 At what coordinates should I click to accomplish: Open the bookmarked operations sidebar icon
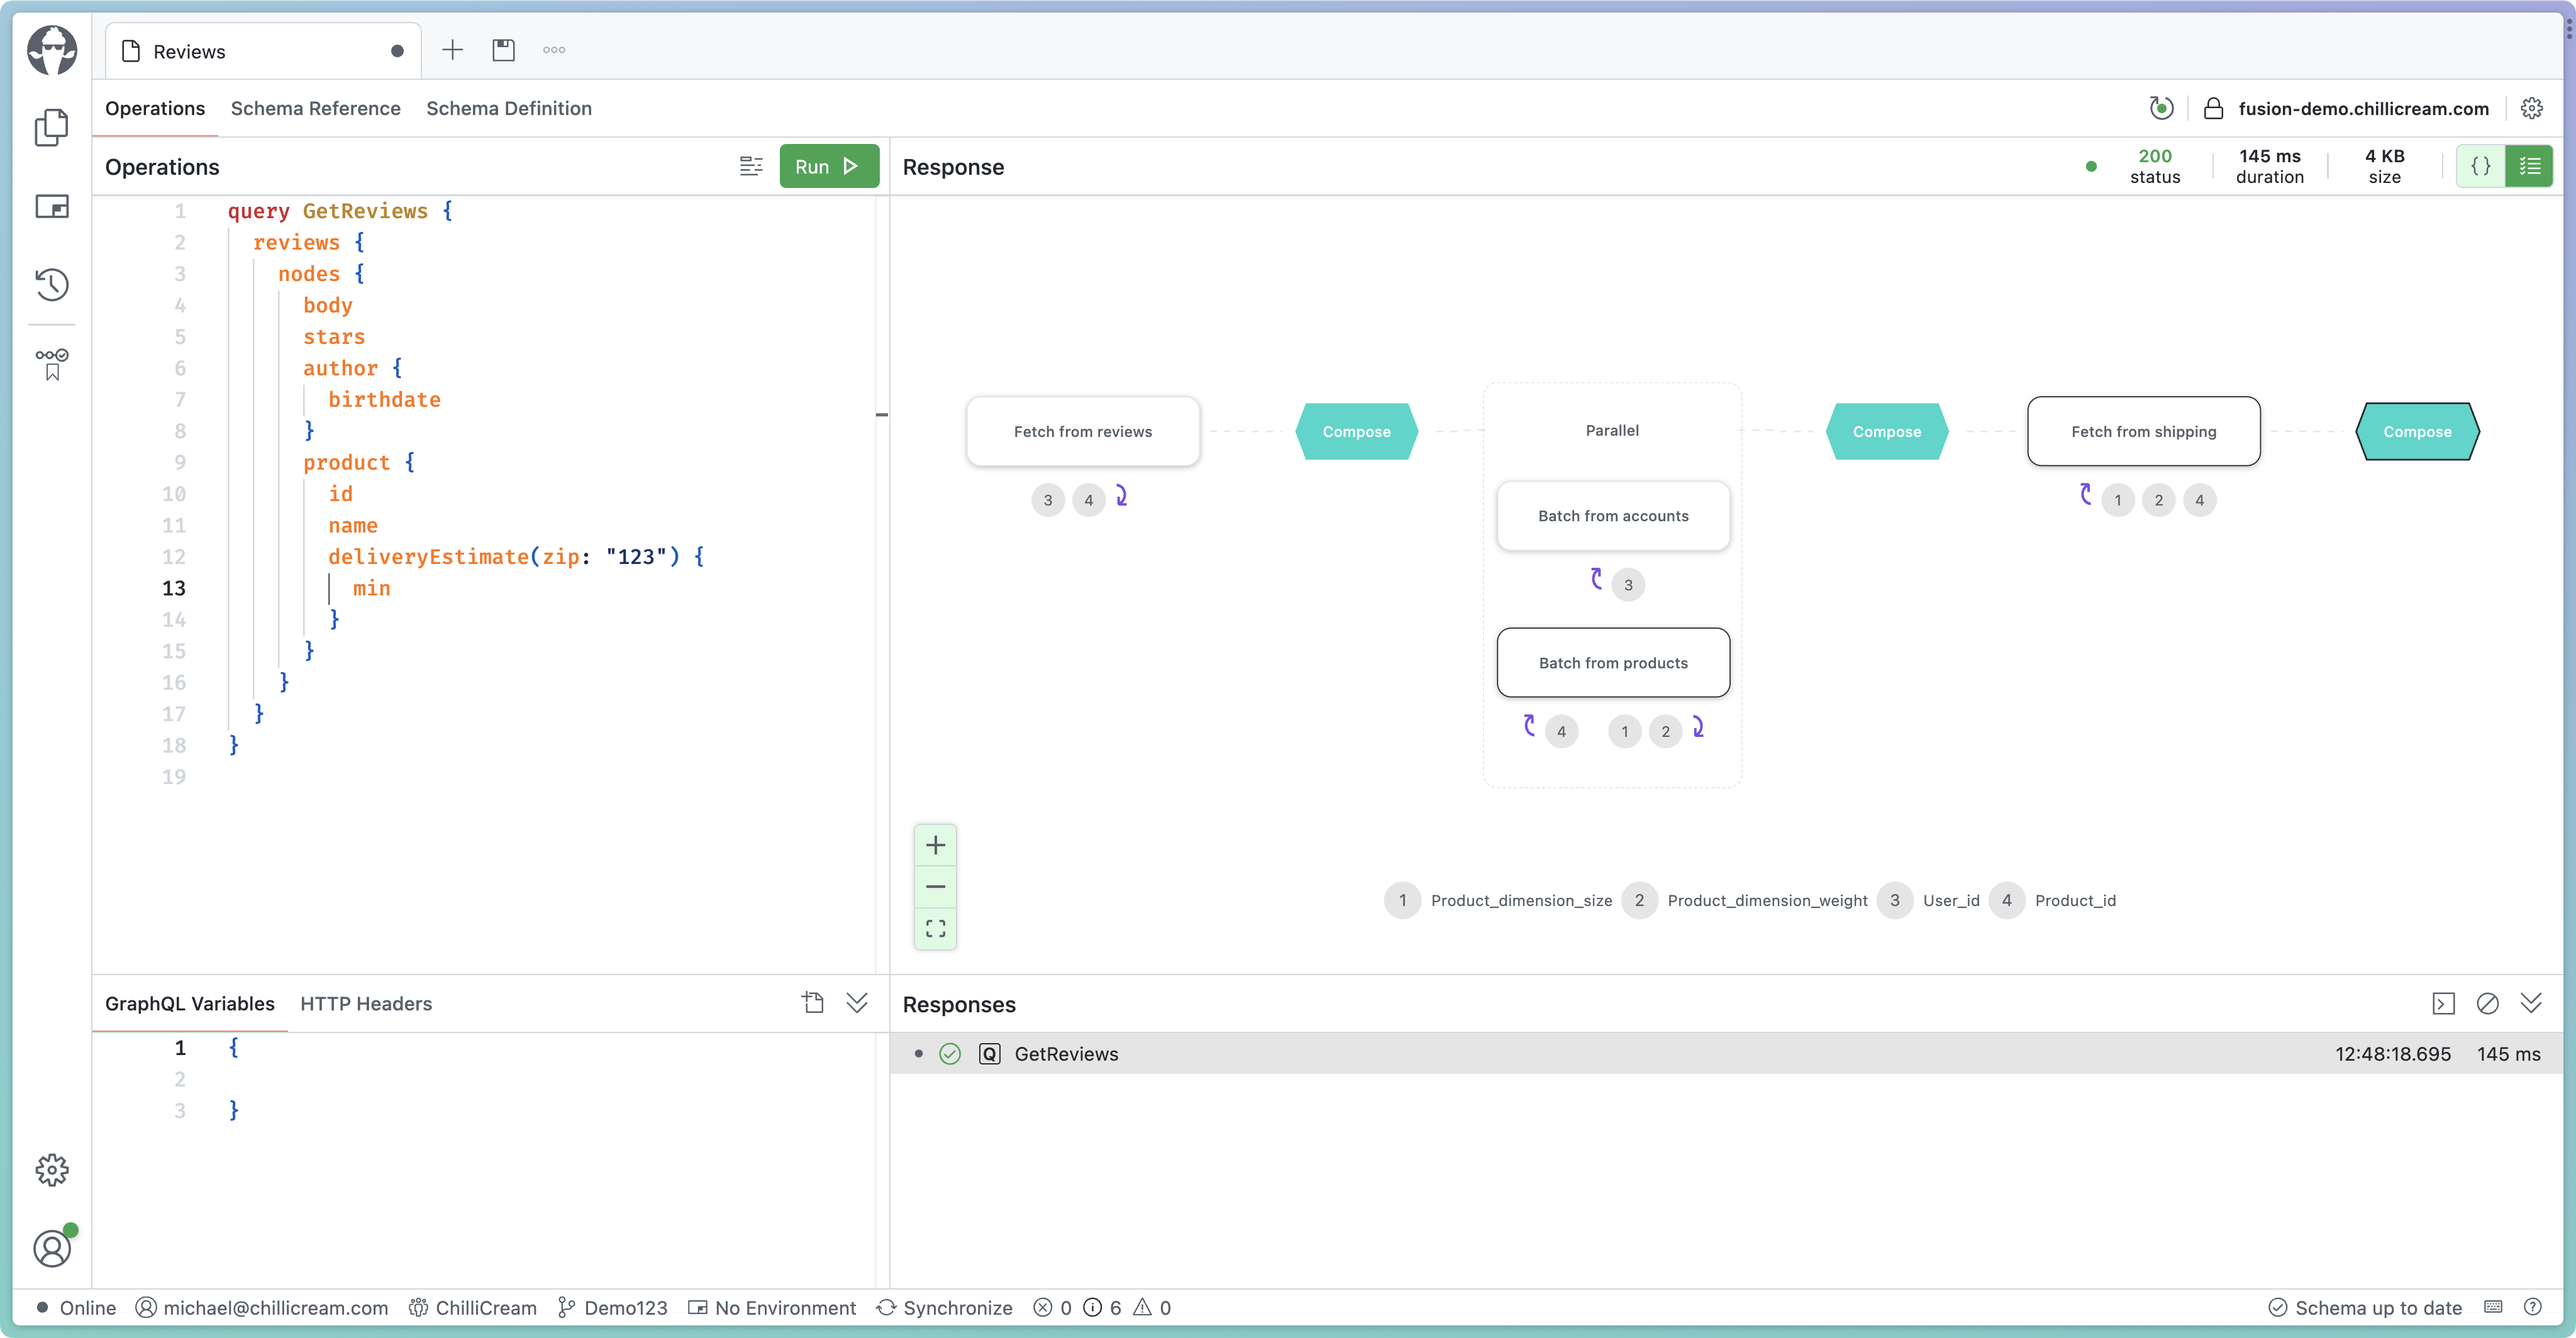(51, 364)
